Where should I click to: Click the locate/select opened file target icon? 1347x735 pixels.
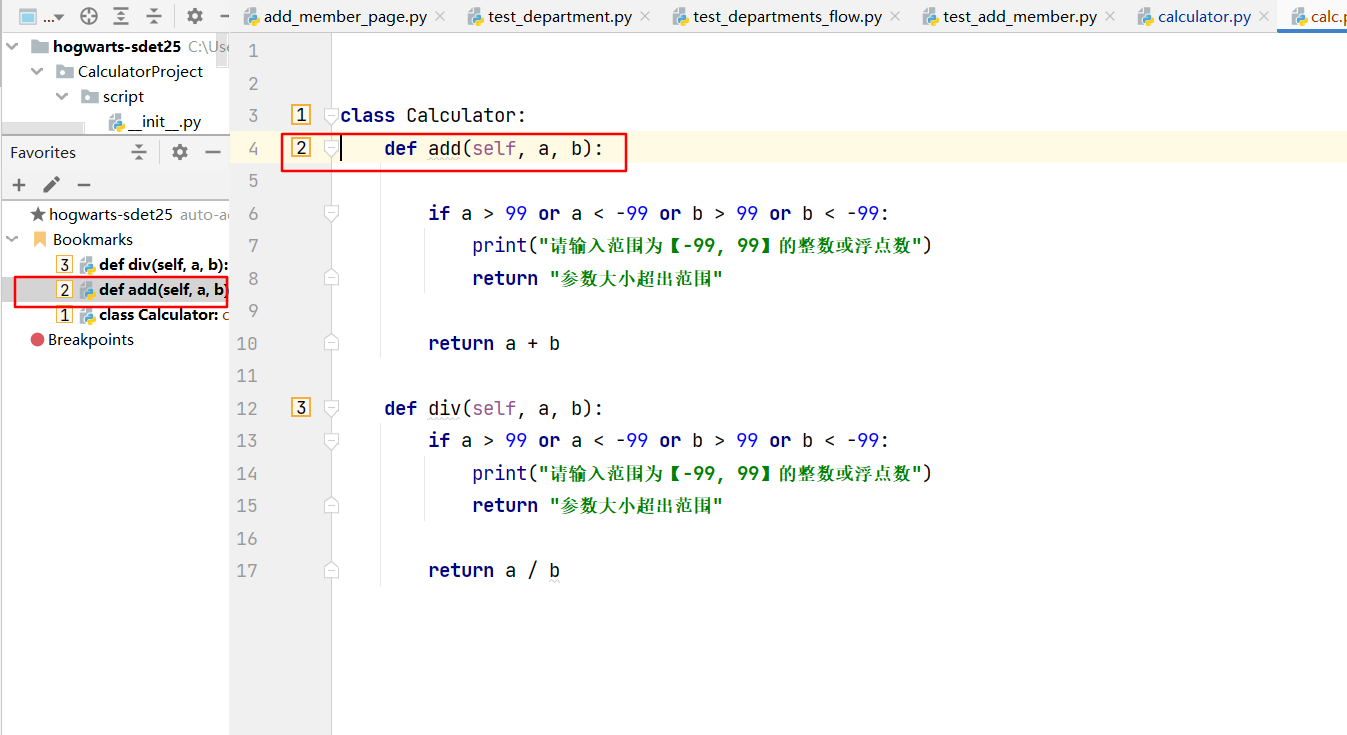coord(89,16)
